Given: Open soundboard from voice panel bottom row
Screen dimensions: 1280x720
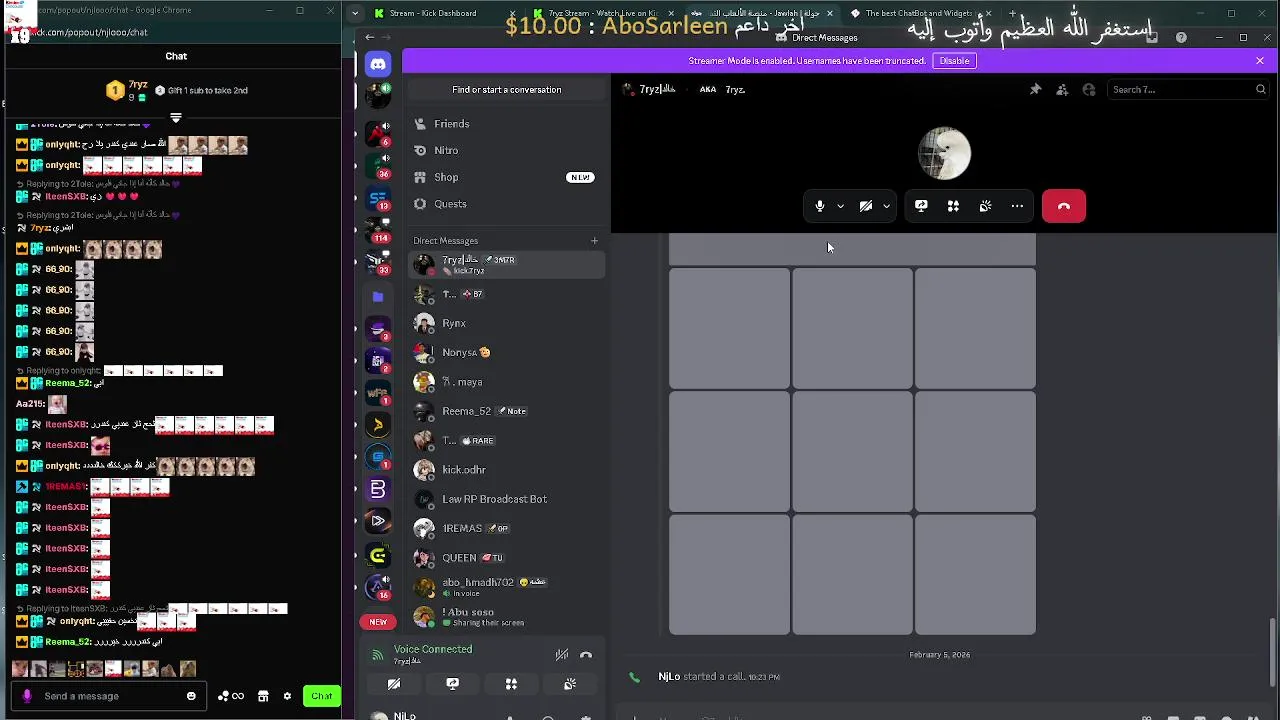Looking at the screenshot, I should click(x=569, y=684).
